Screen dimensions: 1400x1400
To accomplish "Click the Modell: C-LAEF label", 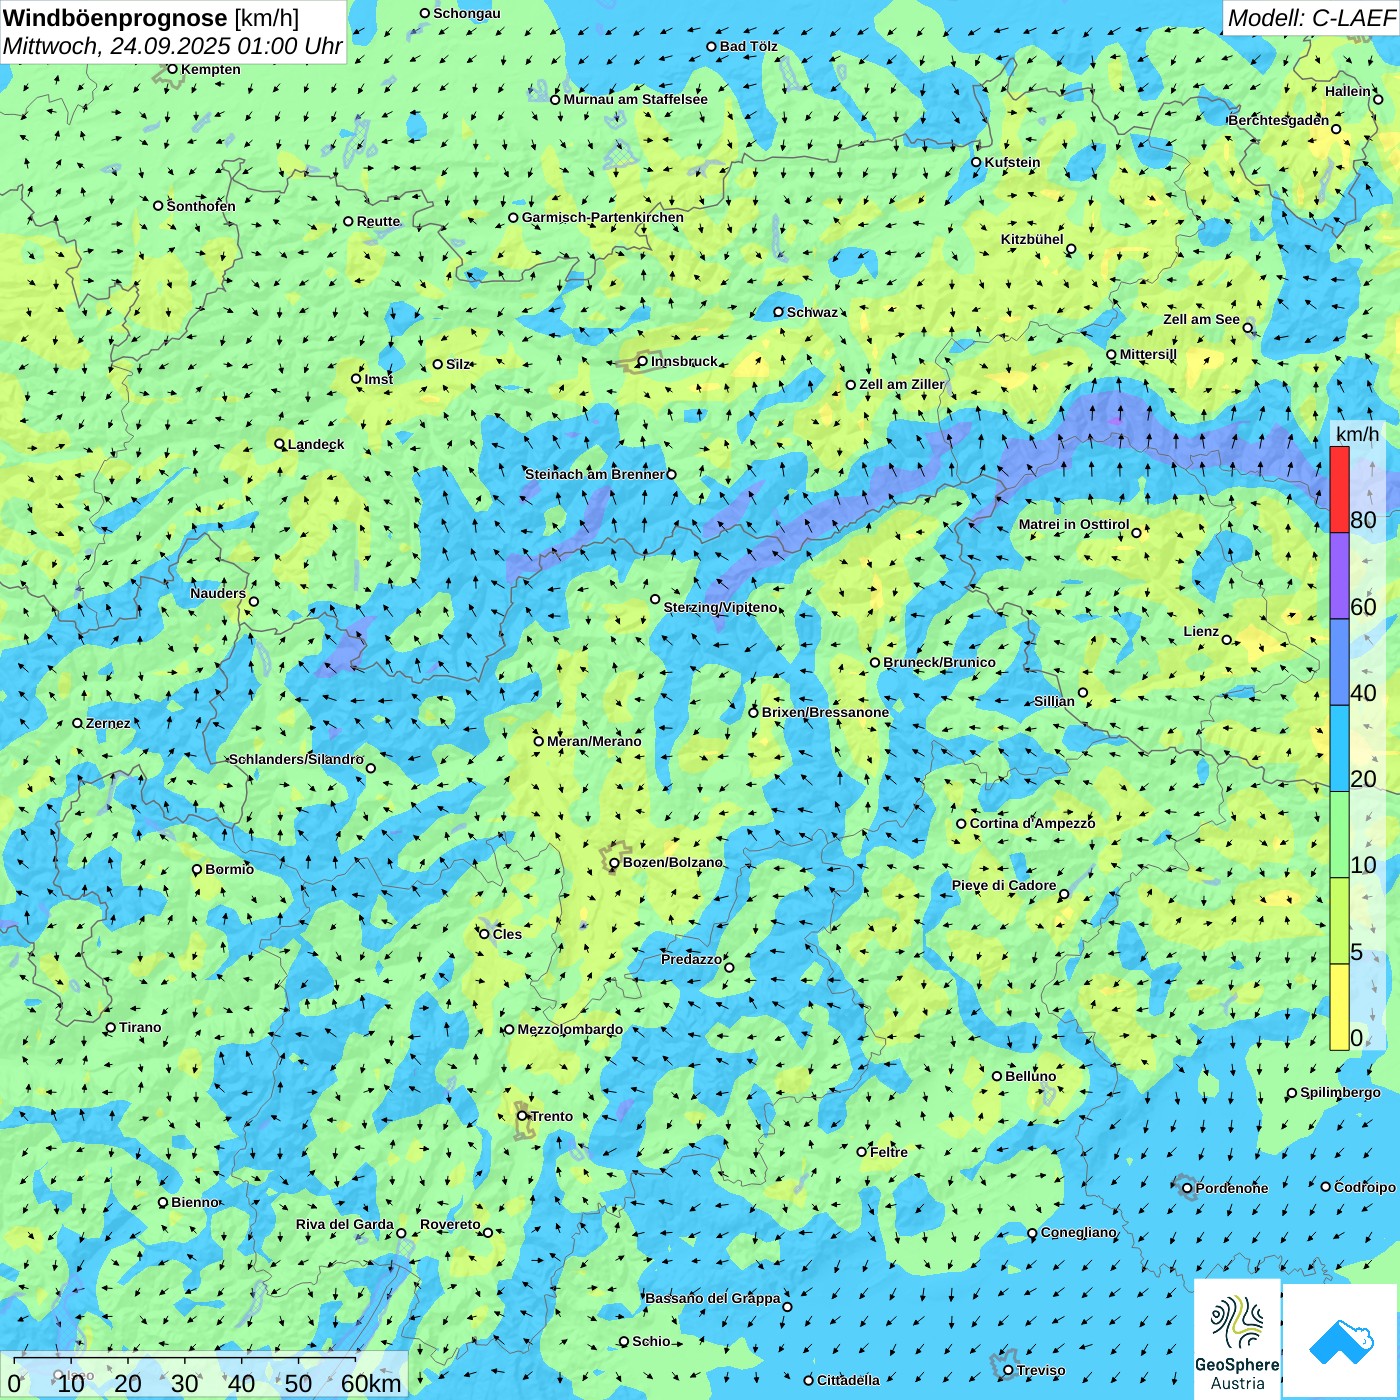I will (1311, 18).
